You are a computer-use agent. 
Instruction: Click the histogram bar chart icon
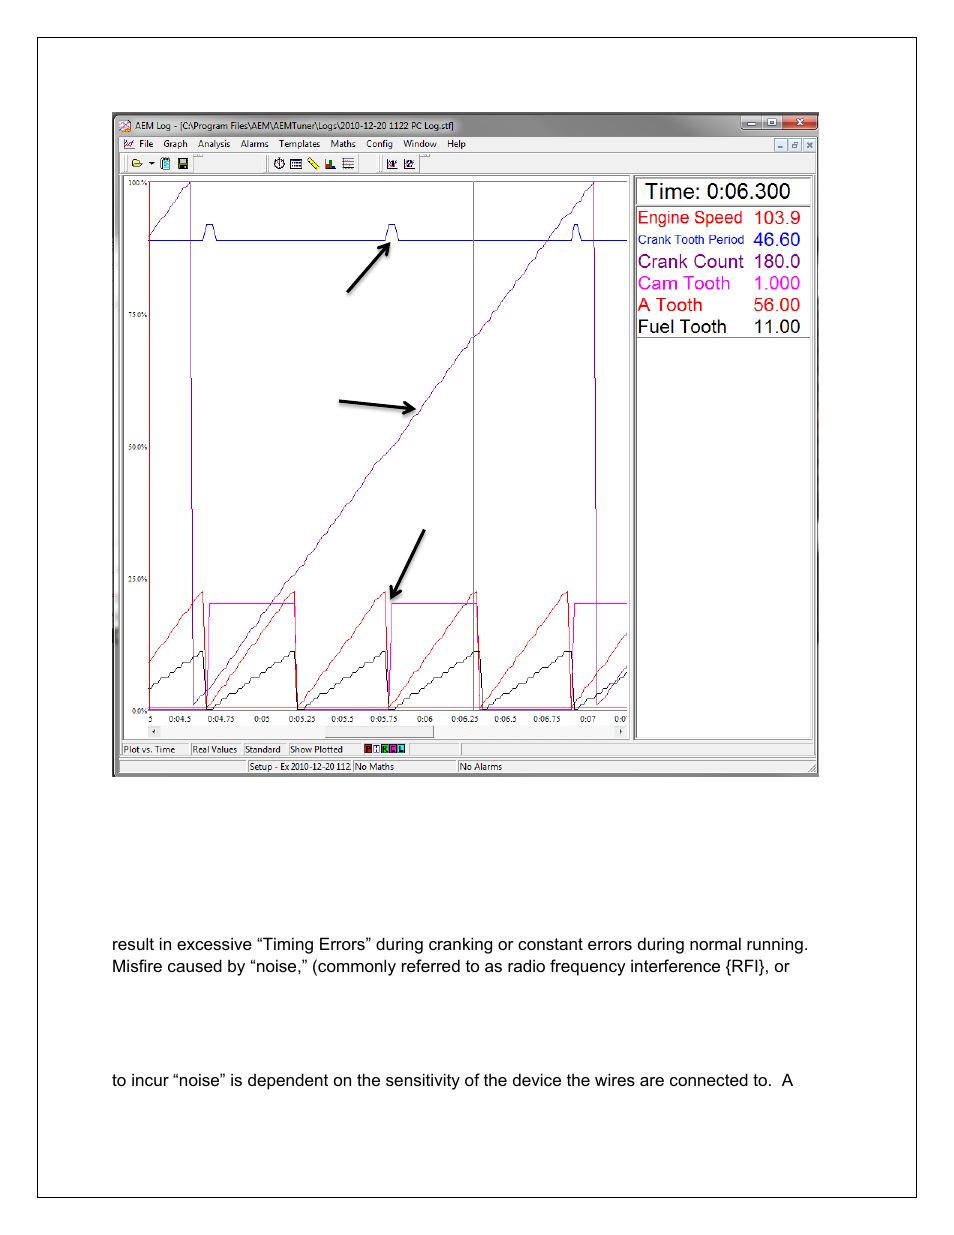(330, 164)
